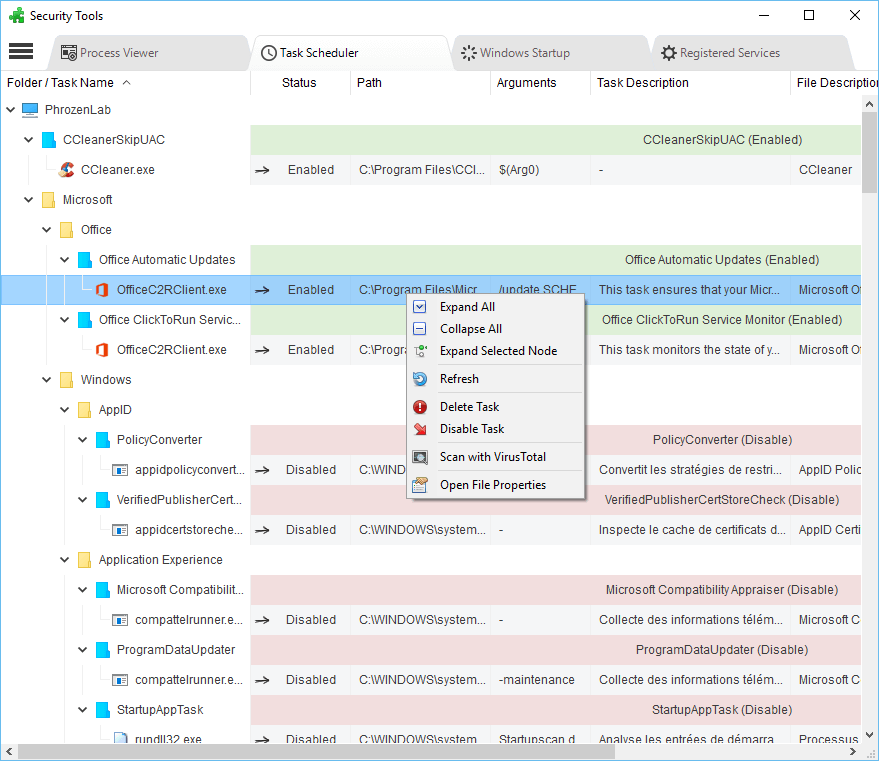Image resolution: width=879 pixels, height=761 pixels.
Task: Collapse the PhrozenLab root node
Action: click(x=12, y=109)
